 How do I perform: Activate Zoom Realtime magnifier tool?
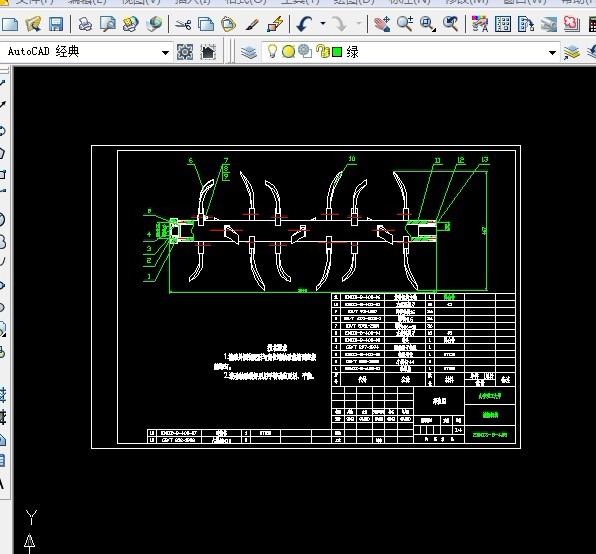click(405, 24)
